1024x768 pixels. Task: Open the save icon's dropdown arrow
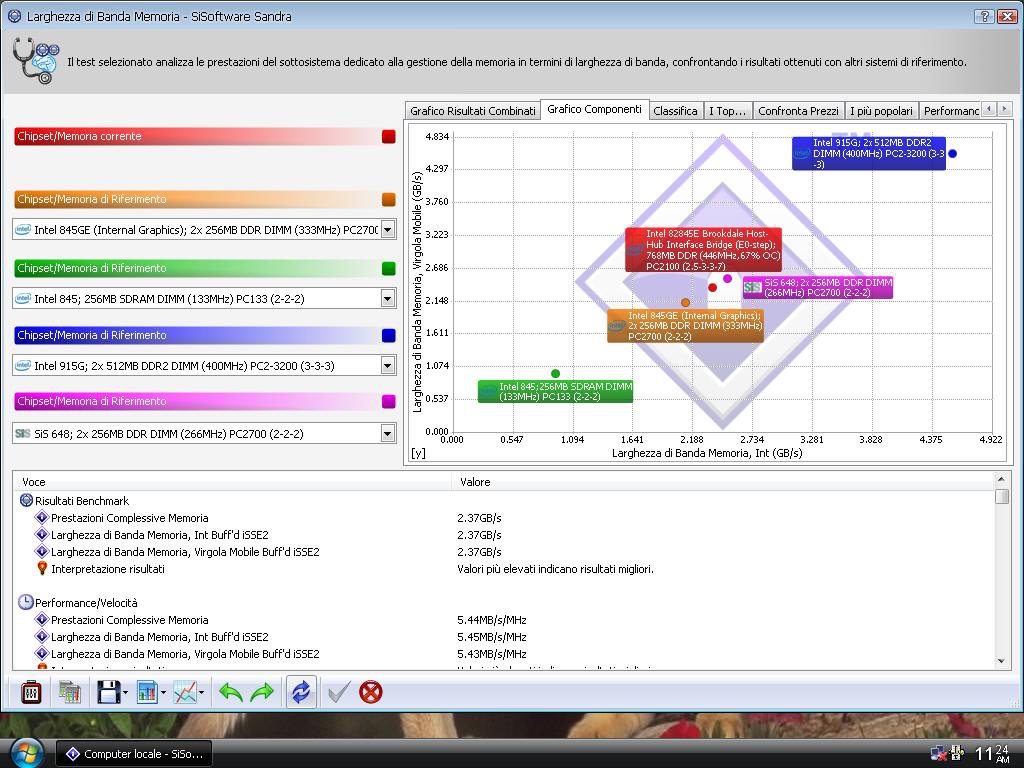[x=125, y=693]
